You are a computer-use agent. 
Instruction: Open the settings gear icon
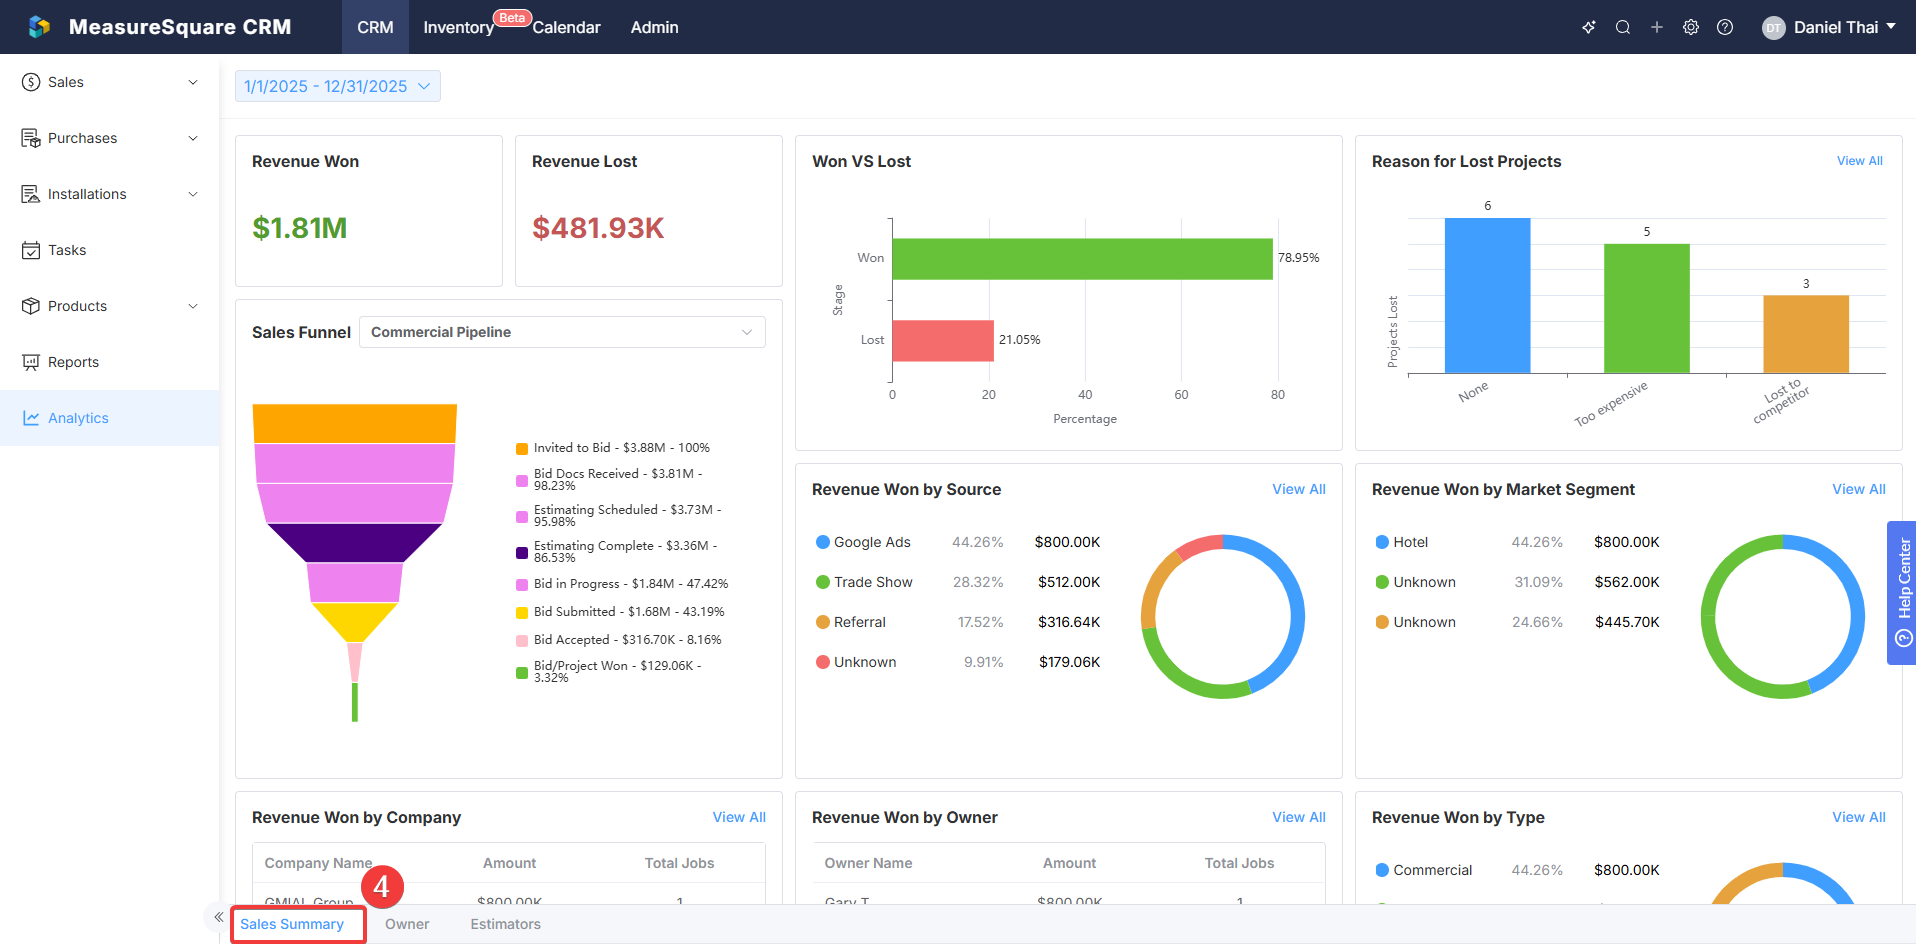coord(1691,27)
